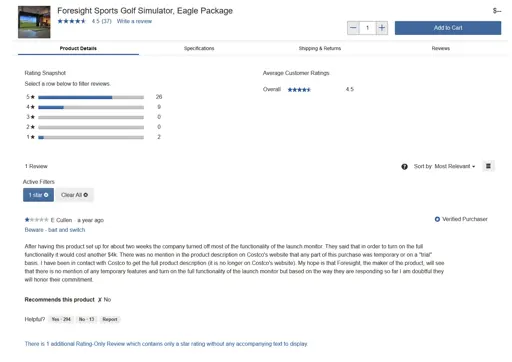Switch to the Specifications tab
The width and height of the screenshot is (512, 362).
tap(199, 48)
